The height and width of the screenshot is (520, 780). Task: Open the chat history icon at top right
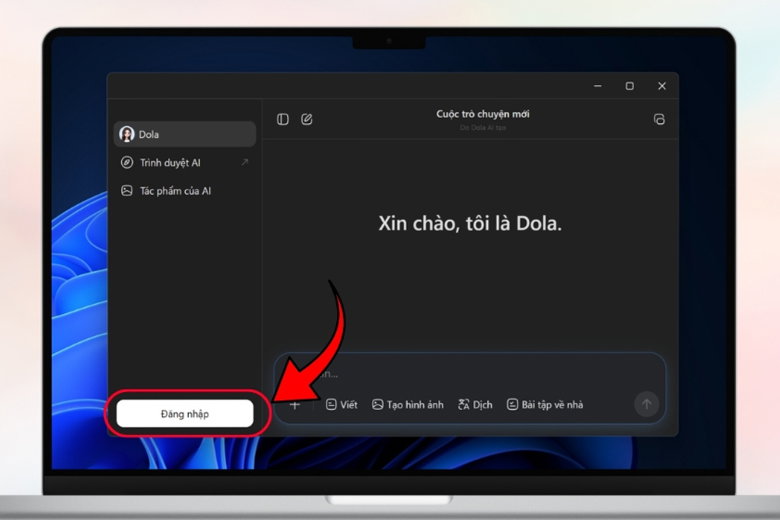pyautogui.click(x=659, y=119)
